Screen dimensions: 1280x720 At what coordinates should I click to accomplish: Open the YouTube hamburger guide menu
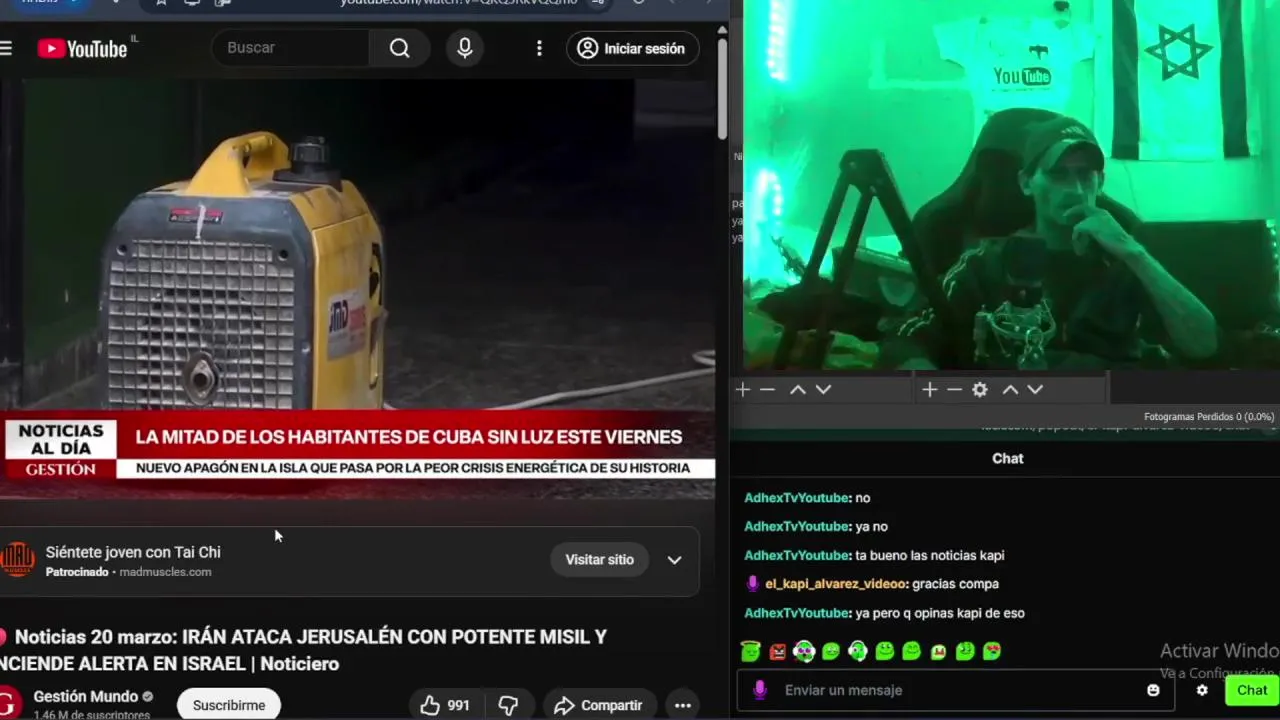tap(6, 48)
